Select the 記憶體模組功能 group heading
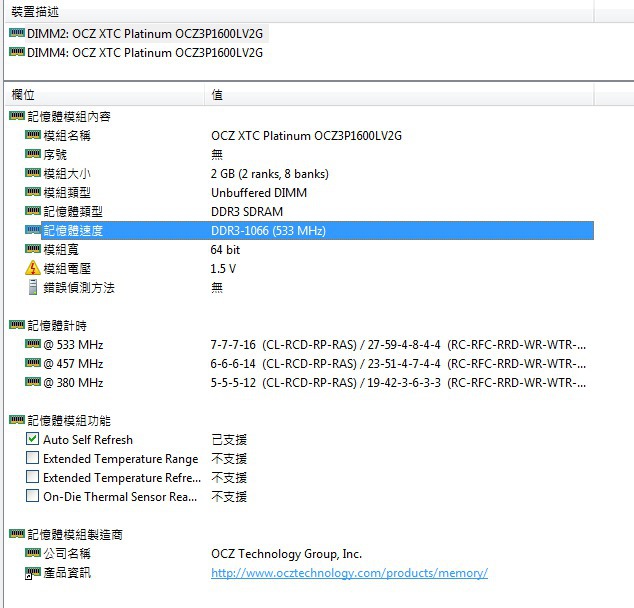This screenshot has height=608, width=634. (x=69, y=421)
